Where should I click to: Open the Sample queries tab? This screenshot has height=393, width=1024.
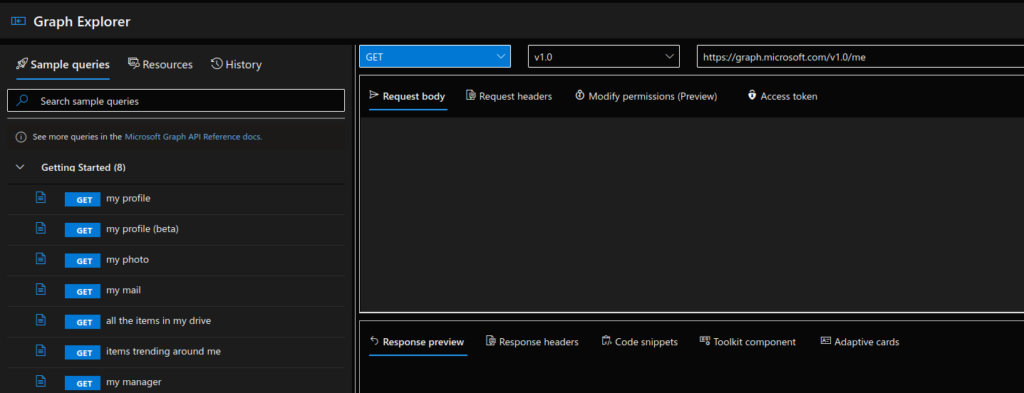63,65
